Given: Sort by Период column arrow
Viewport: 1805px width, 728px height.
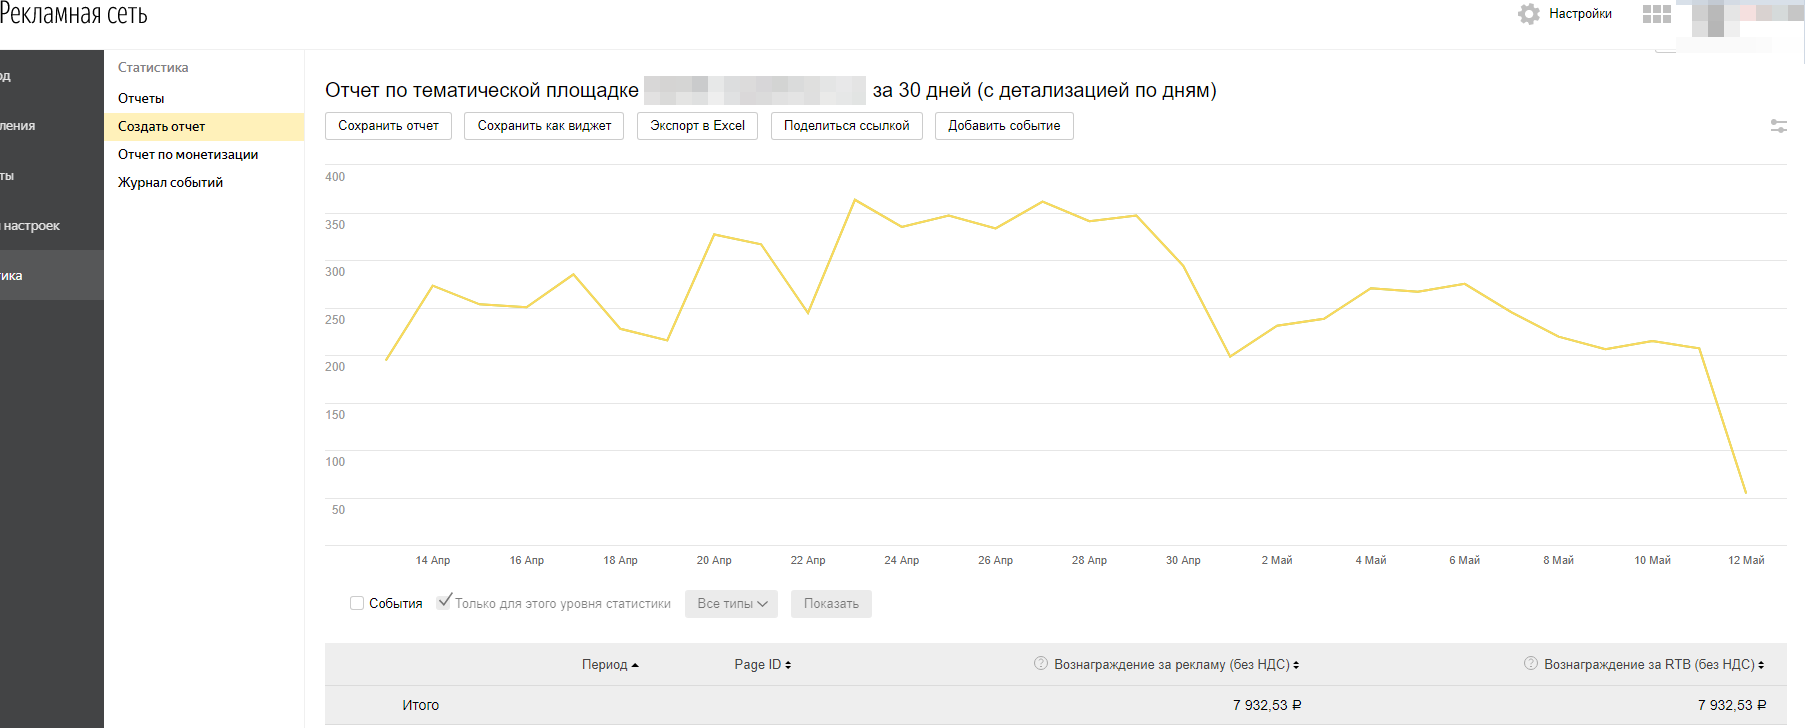Looking at the screenshot, I should (635, 665).
